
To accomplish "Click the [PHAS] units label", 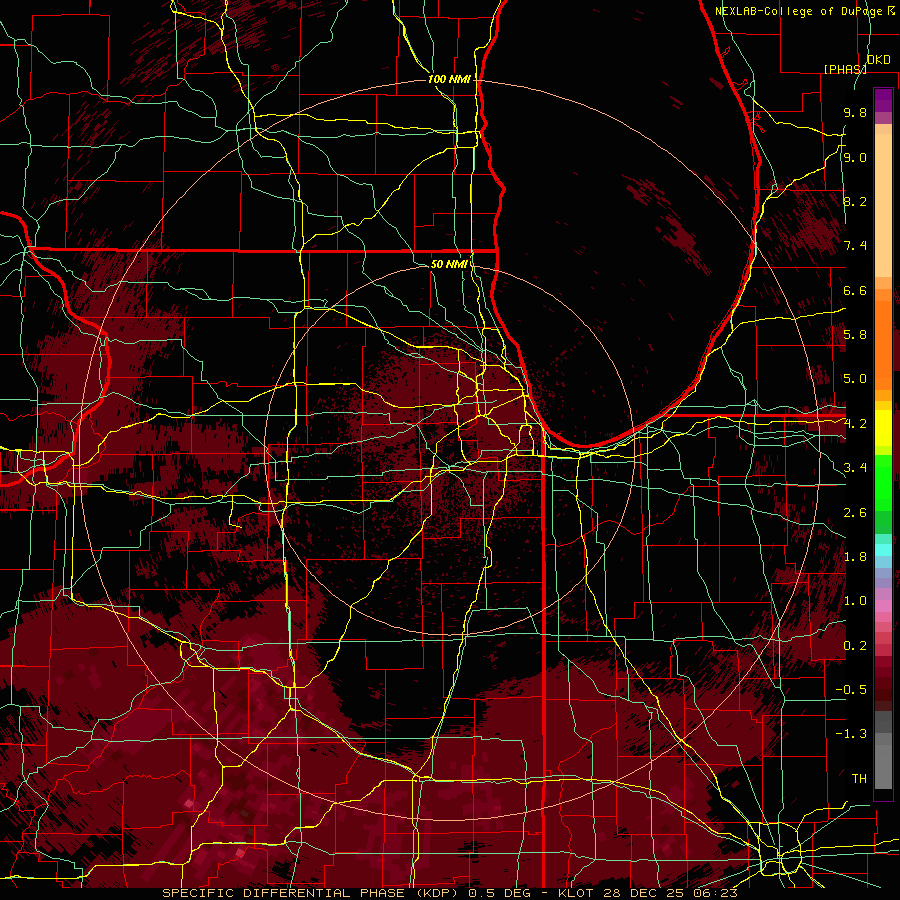I will 845,69.
